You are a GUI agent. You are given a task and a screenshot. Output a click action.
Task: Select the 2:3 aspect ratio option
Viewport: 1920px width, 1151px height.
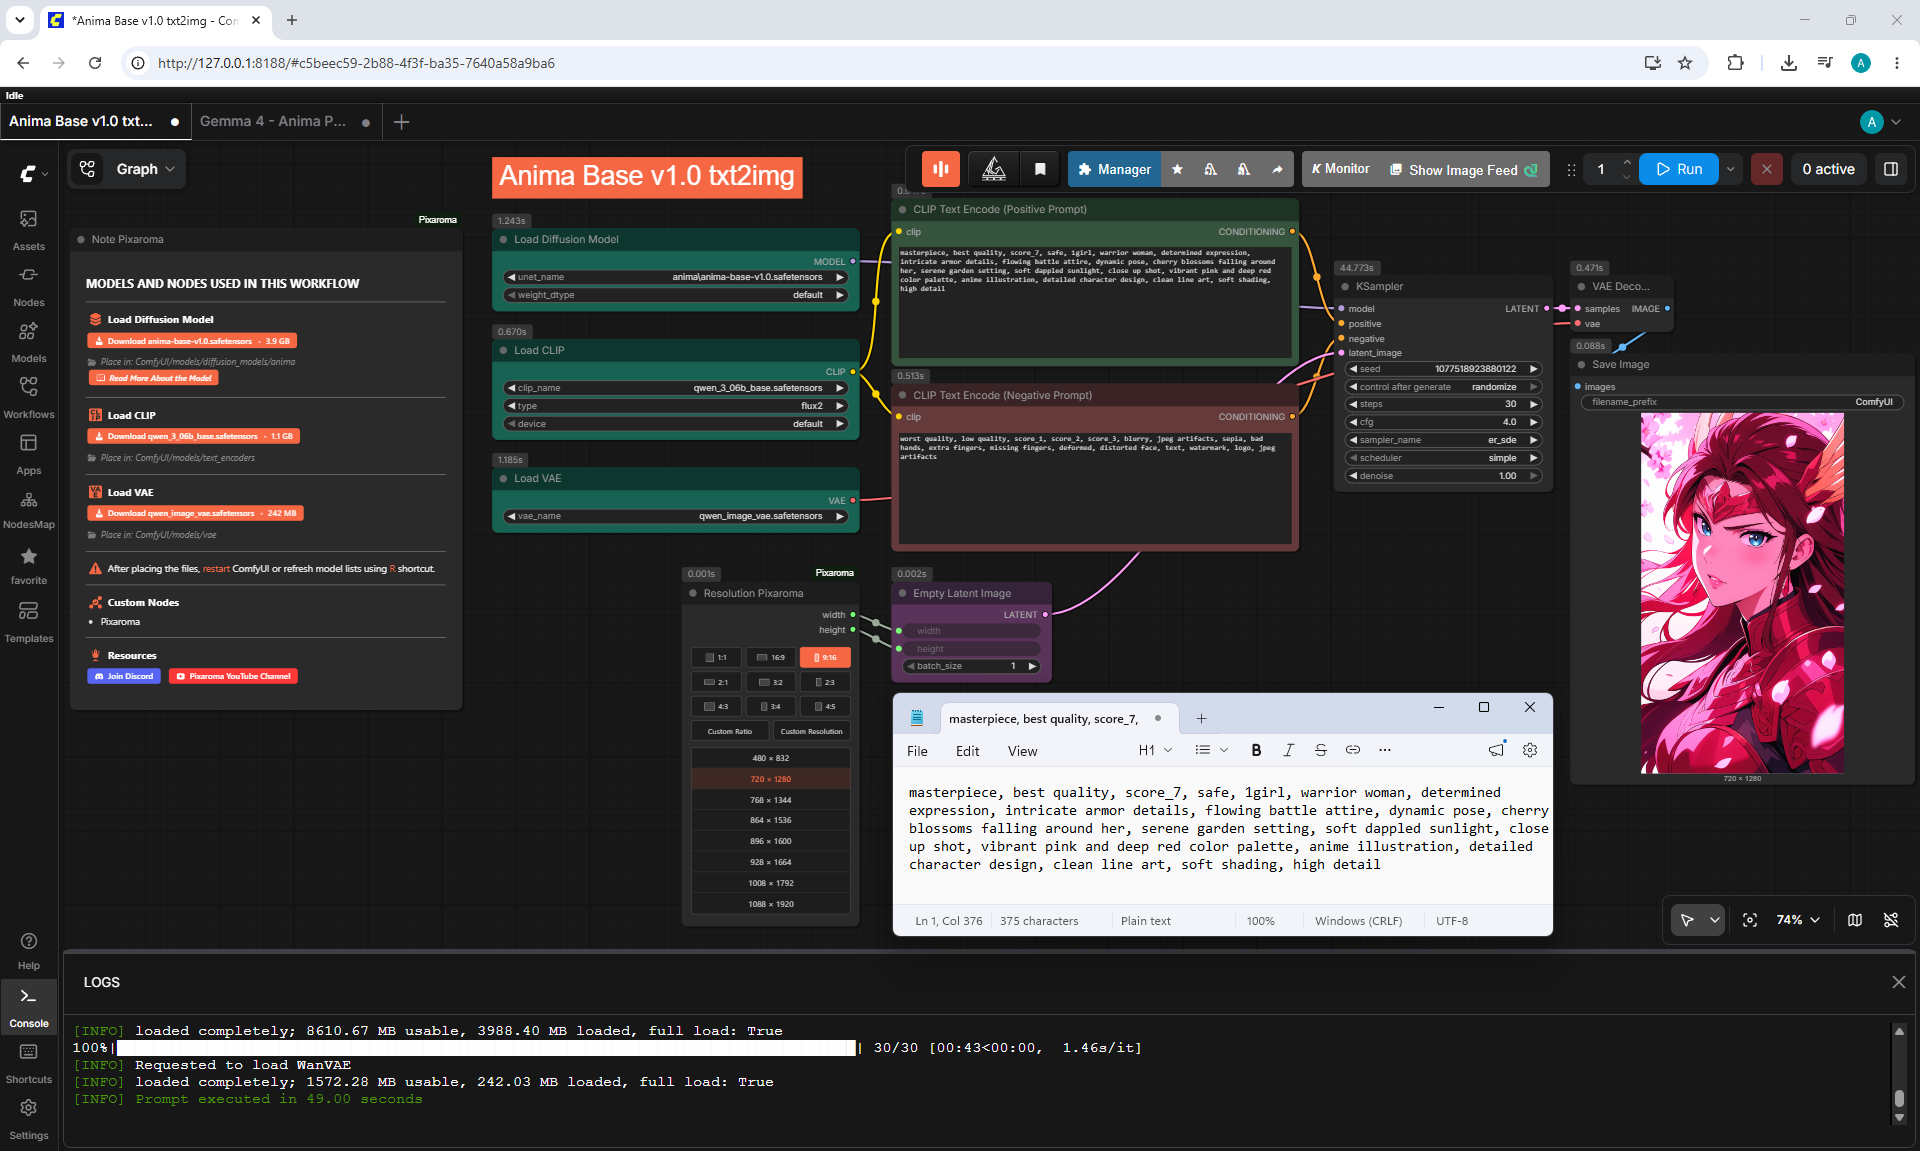click(825, 682)
